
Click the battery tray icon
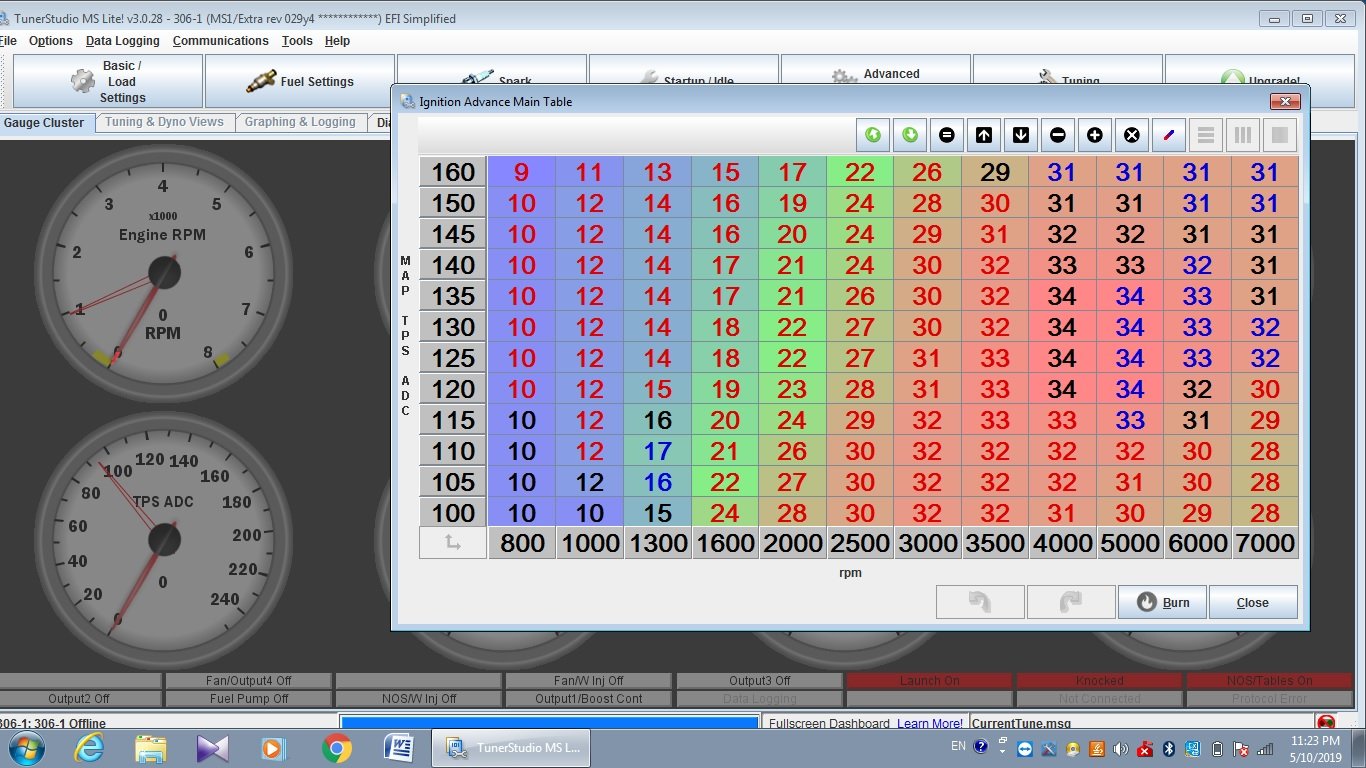click(1217, 748)
